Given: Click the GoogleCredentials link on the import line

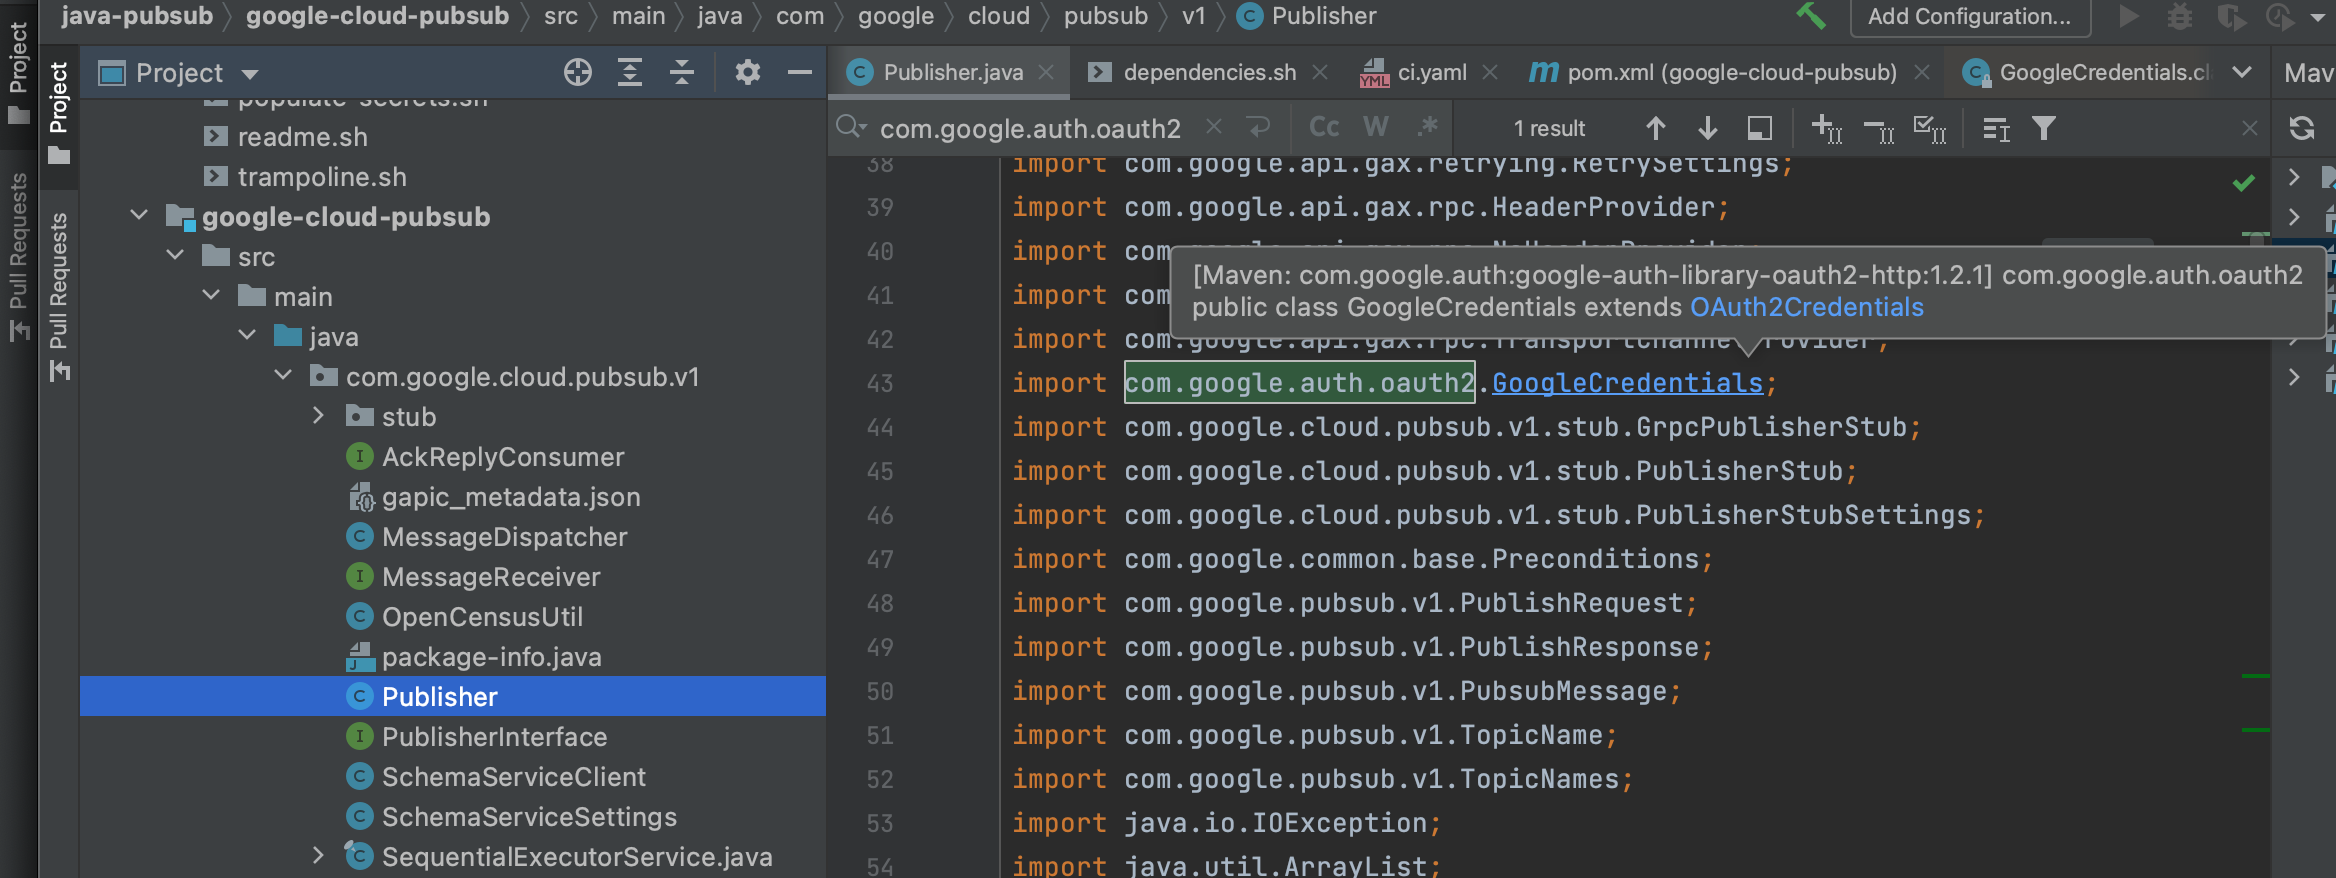Looking at the screenshot, I should pyautogui.click(x=1628, y=383).
